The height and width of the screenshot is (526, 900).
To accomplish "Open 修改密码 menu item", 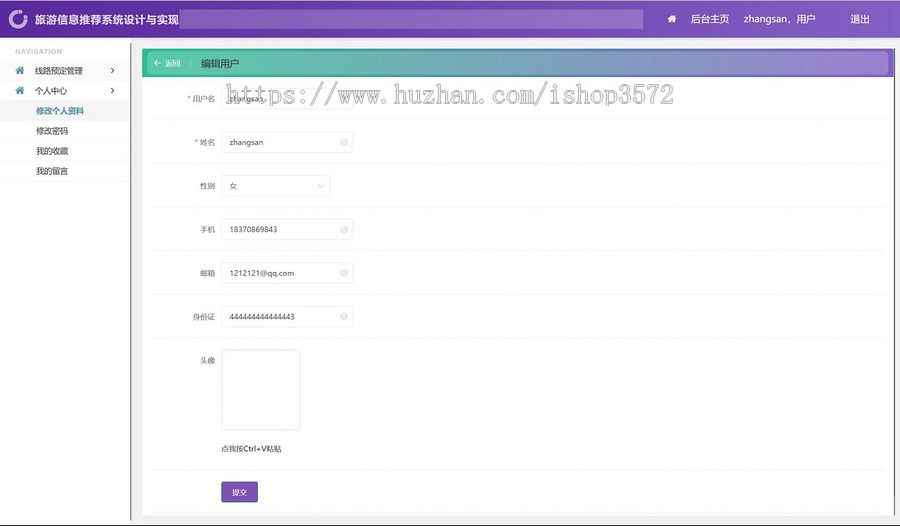I will pyautogui.click(x=52, y=131).
